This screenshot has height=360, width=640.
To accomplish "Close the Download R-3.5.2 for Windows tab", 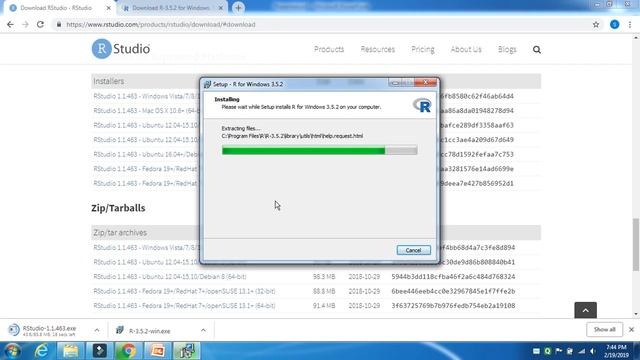I will pyautogui.click(x=220, y=8).
